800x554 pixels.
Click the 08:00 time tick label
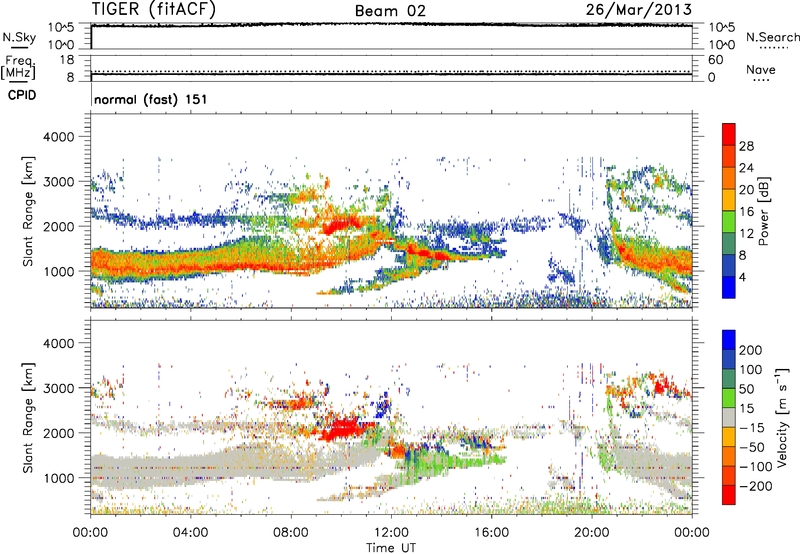[291, 533]
